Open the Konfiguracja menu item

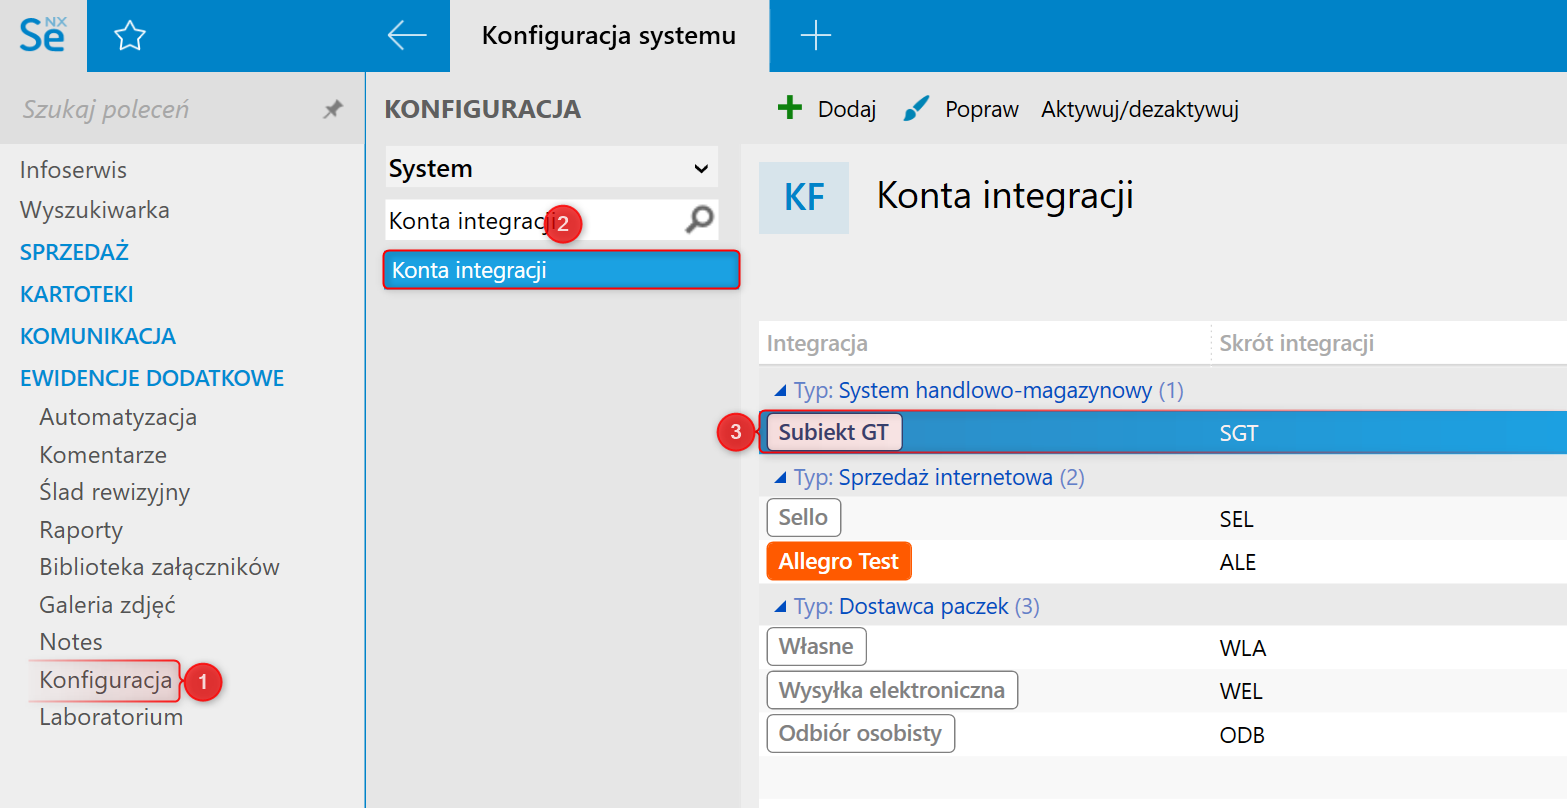point(106,681)
